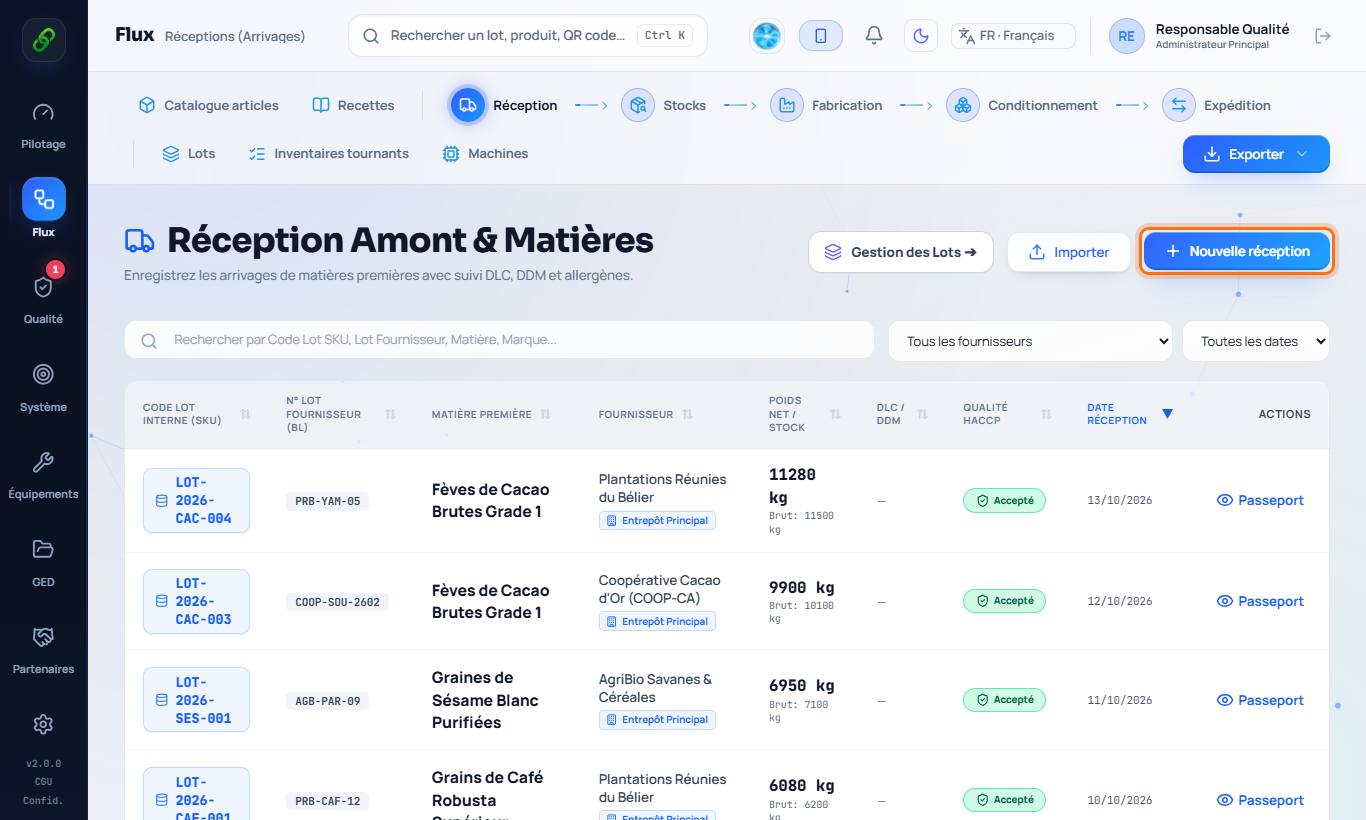Click the blue globe avatar icon
1366x820 pixels.
(x=767, y=36)
